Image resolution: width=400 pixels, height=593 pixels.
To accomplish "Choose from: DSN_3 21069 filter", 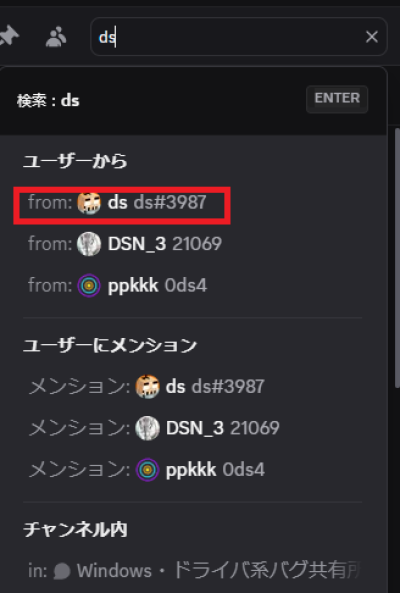I will click(x=192, y=244).
